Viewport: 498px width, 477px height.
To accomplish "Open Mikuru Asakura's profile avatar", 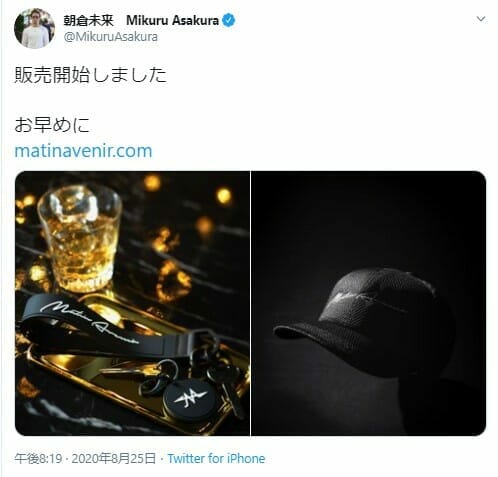I will pos(34,28).
